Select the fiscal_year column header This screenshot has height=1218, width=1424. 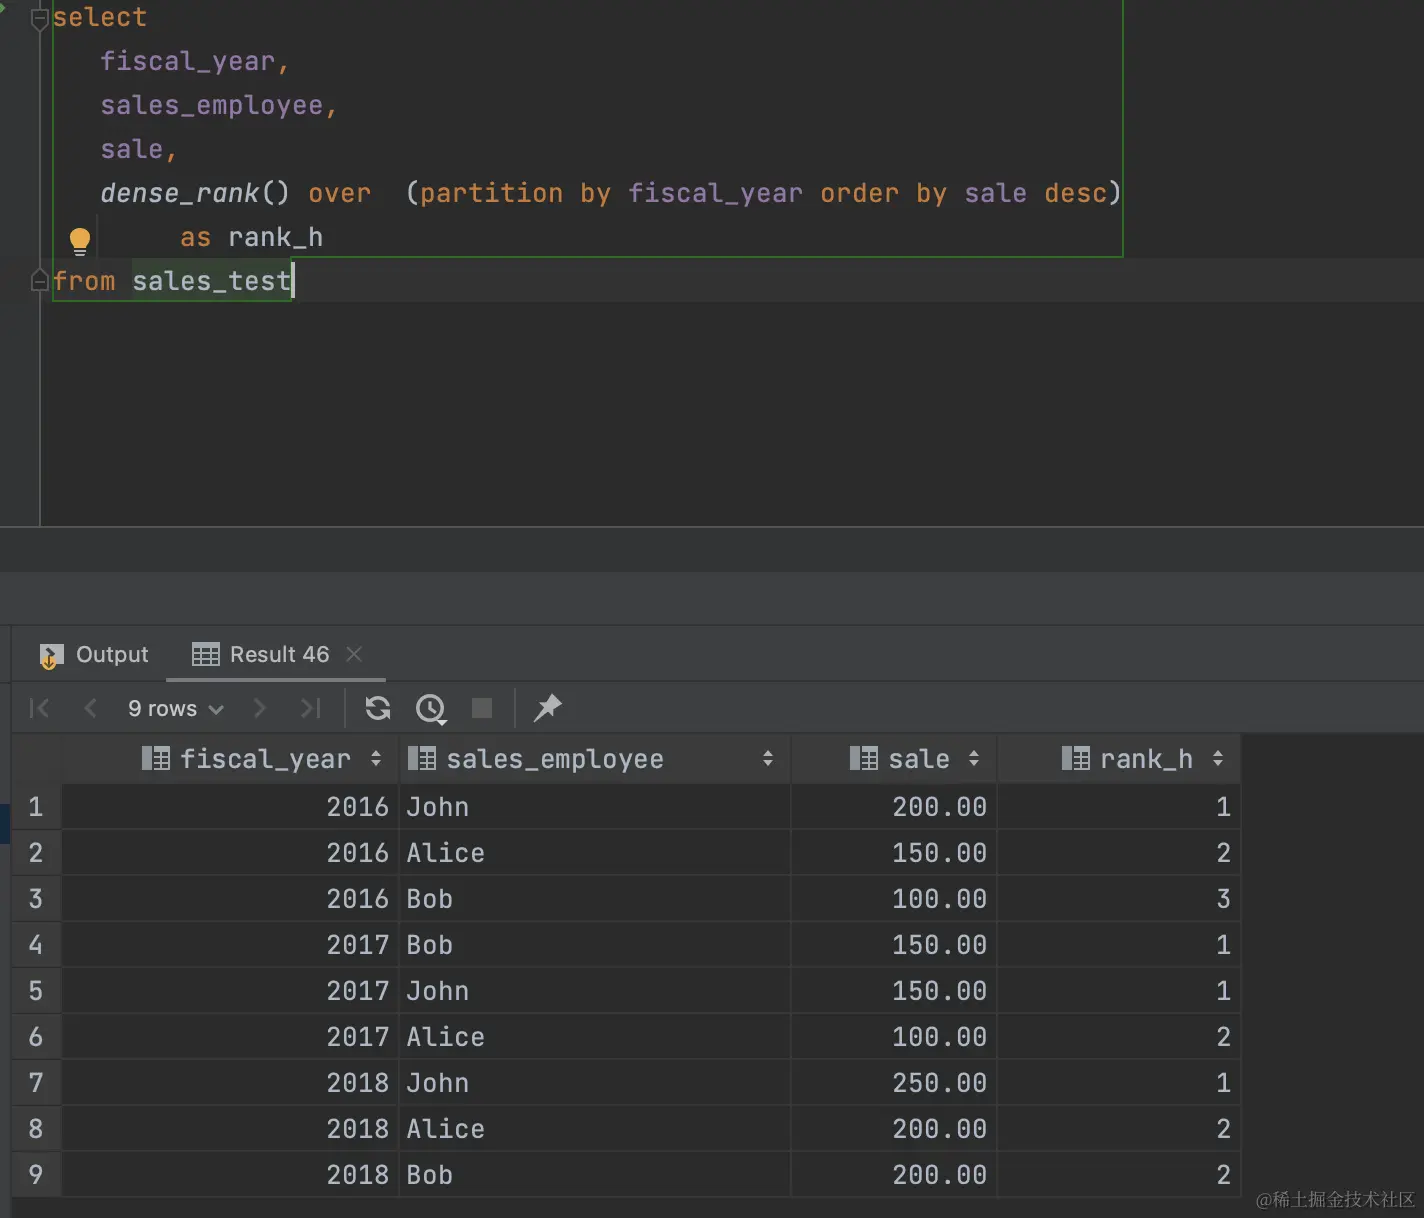point(230,759)
